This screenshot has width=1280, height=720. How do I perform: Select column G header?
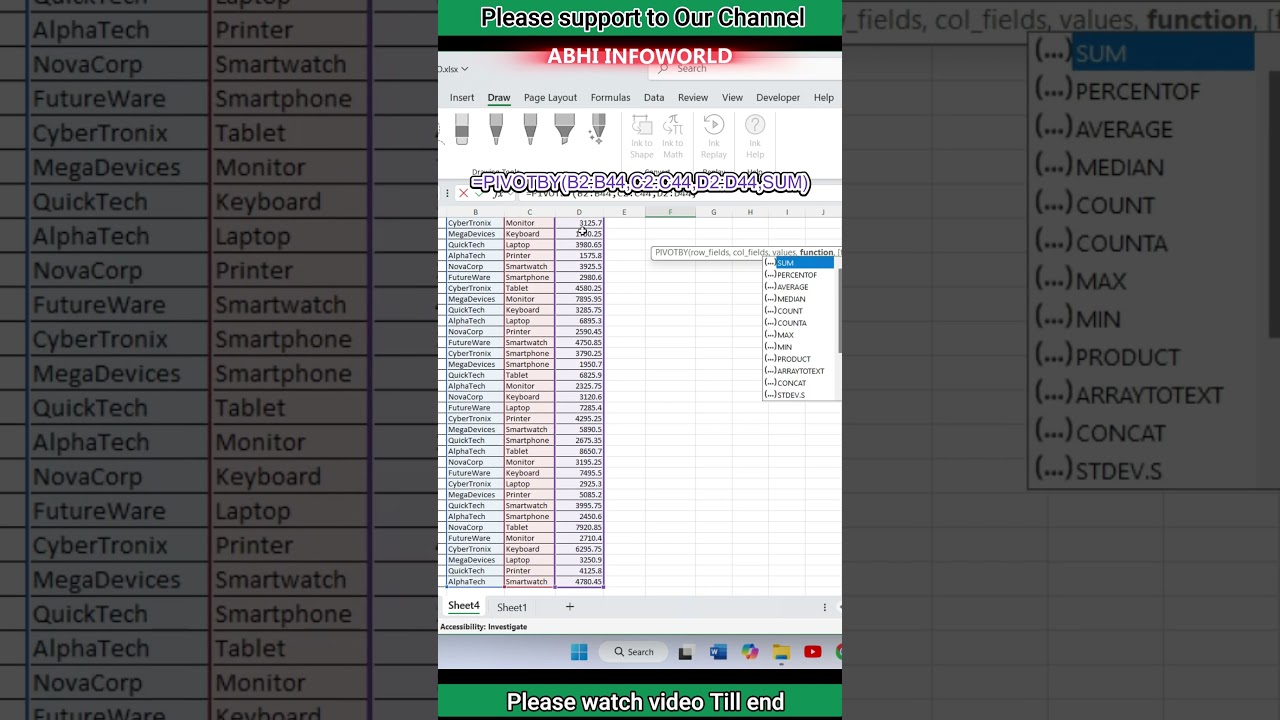713,212
